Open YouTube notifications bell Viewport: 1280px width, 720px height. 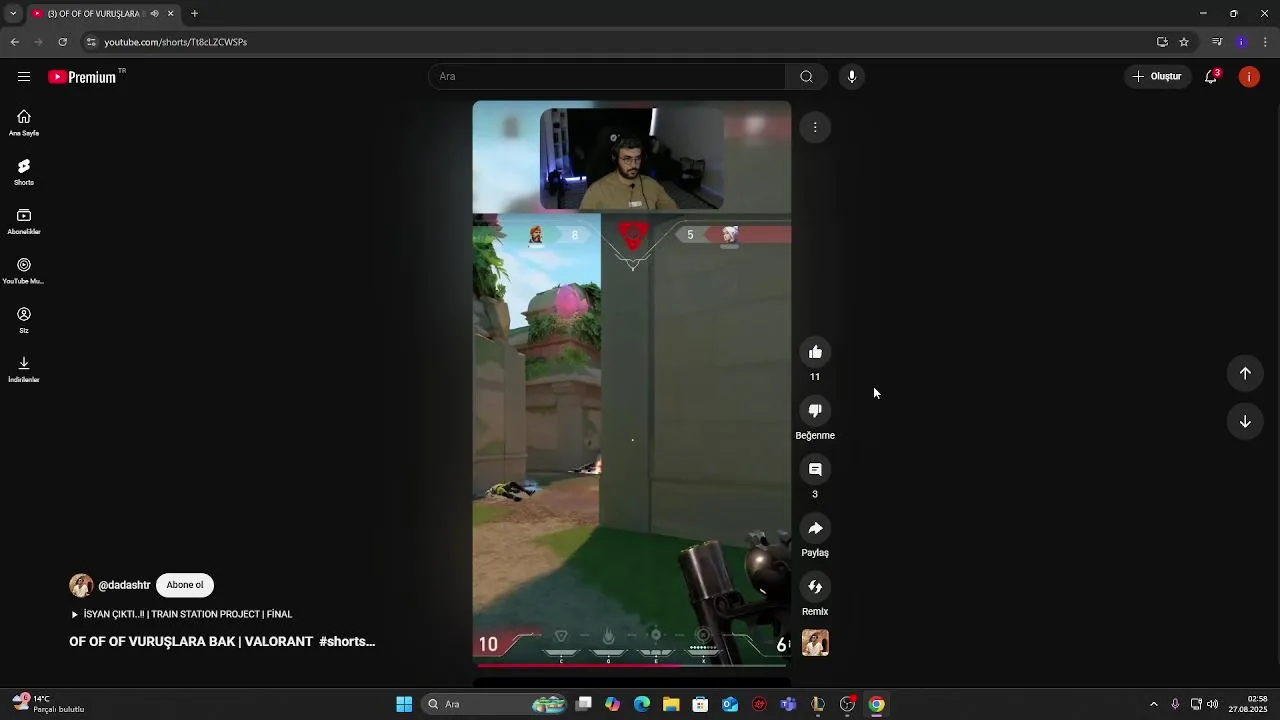click(x=1211, y=77)
